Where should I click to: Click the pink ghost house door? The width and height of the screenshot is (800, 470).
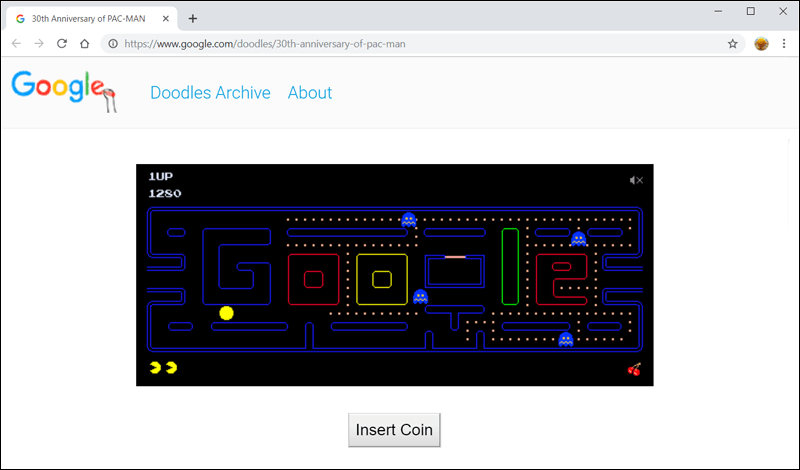(455, 257)
